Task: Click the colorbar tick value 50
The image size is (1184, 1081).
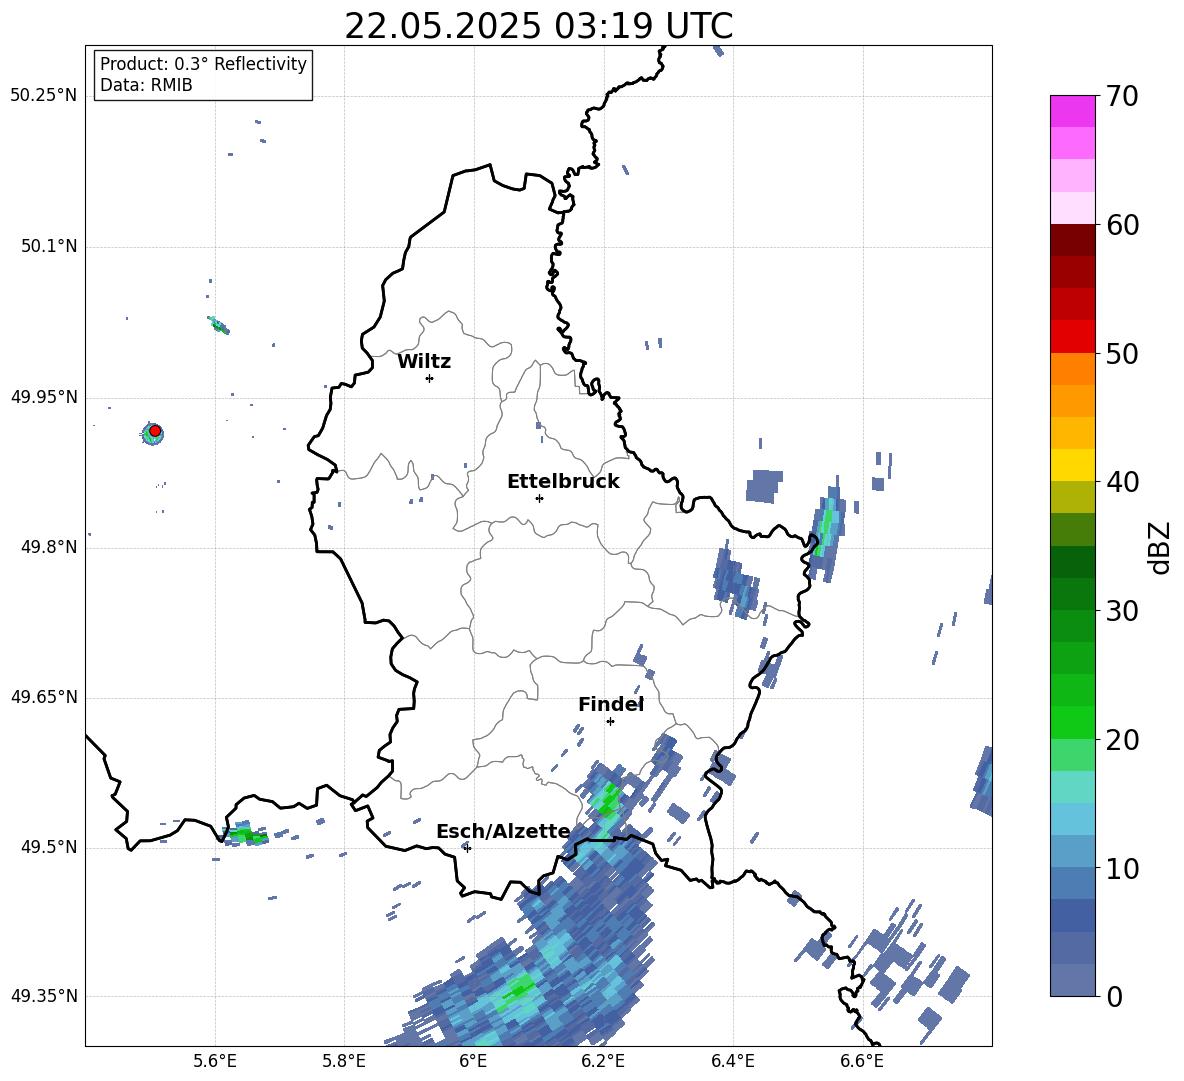Action: click(x=1122, y=353)
